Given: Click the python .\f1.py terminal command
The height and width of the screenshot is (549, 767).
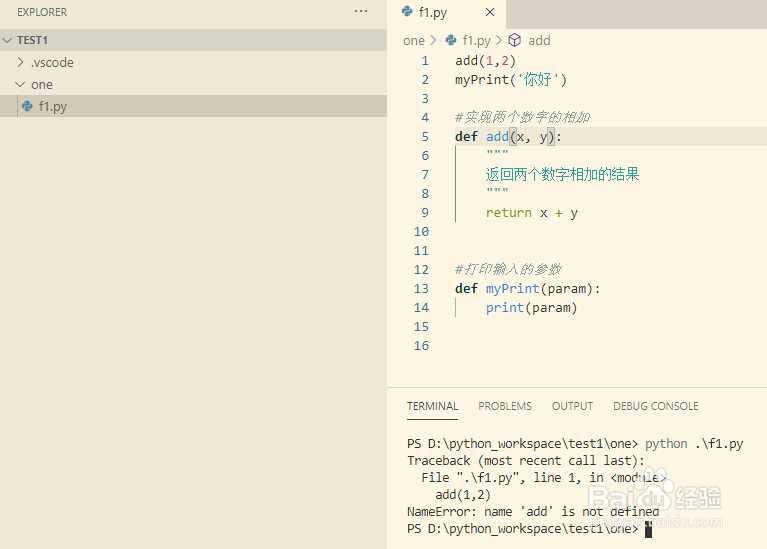Looking at the screenshot, I should point(694,444).
